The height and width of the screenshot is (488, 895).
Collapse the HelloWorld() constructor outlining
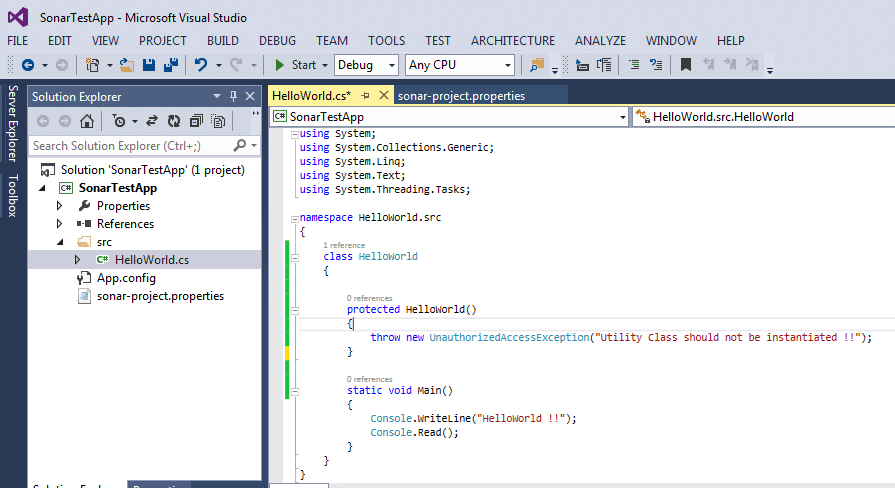295,310
